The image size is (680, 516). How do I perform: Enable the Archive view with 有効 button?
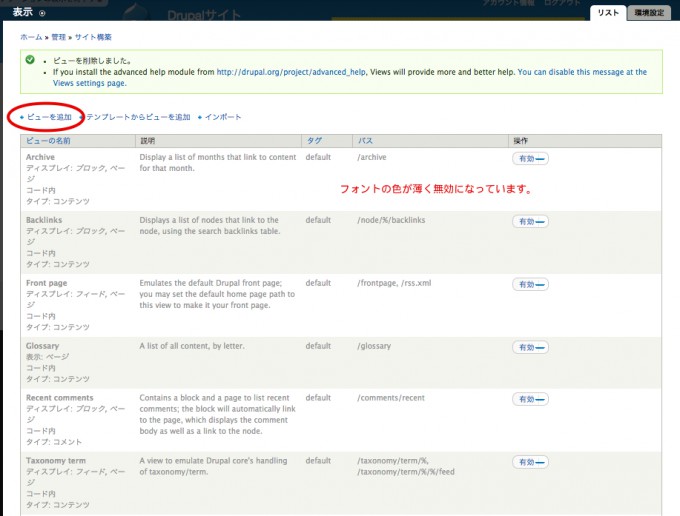click(523, 158)
